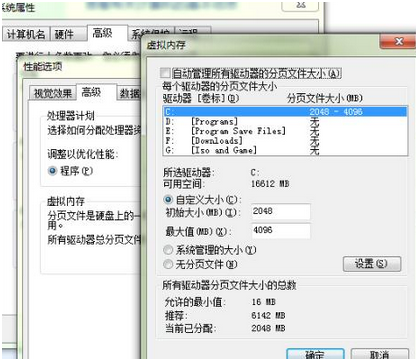418x361 pixels.
Task: Switch to the 视觉效果 tab
Action: 53,93
